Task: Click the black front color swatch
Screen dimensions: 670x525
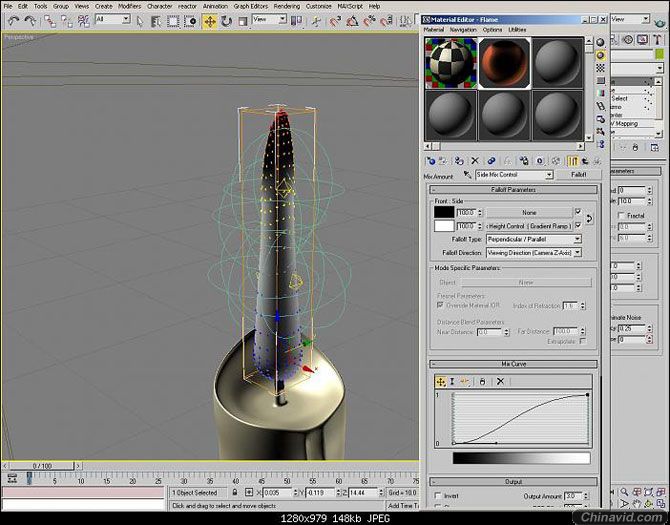Action: click(x=444, y=212)
